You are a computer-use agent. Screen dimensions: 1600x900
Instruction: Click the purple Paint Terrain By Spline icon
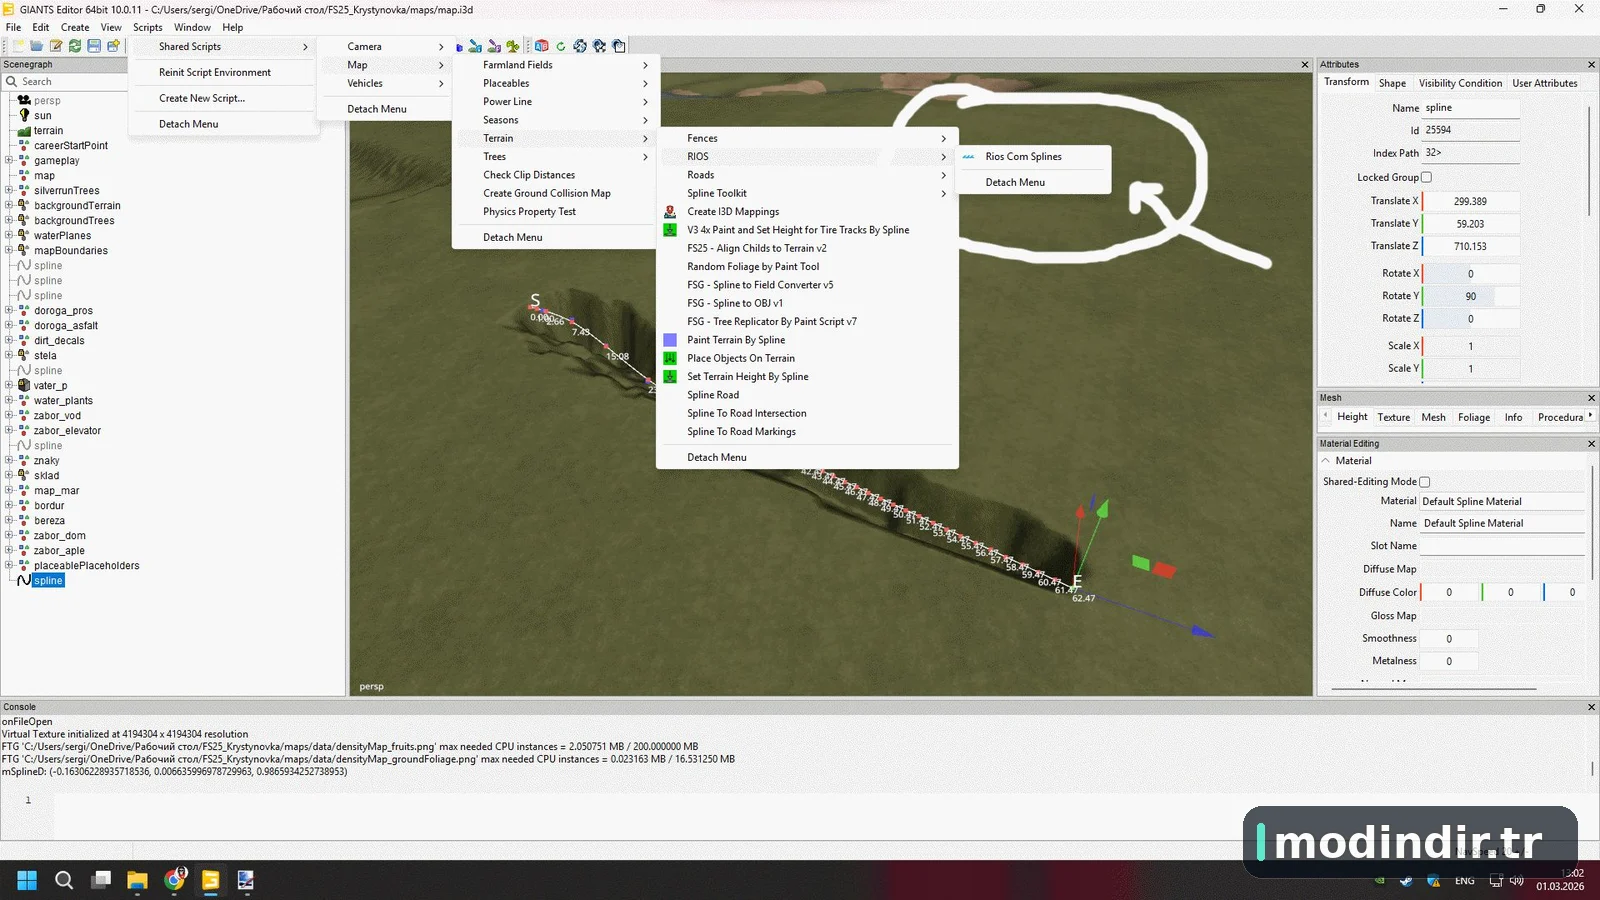(670, 340)
